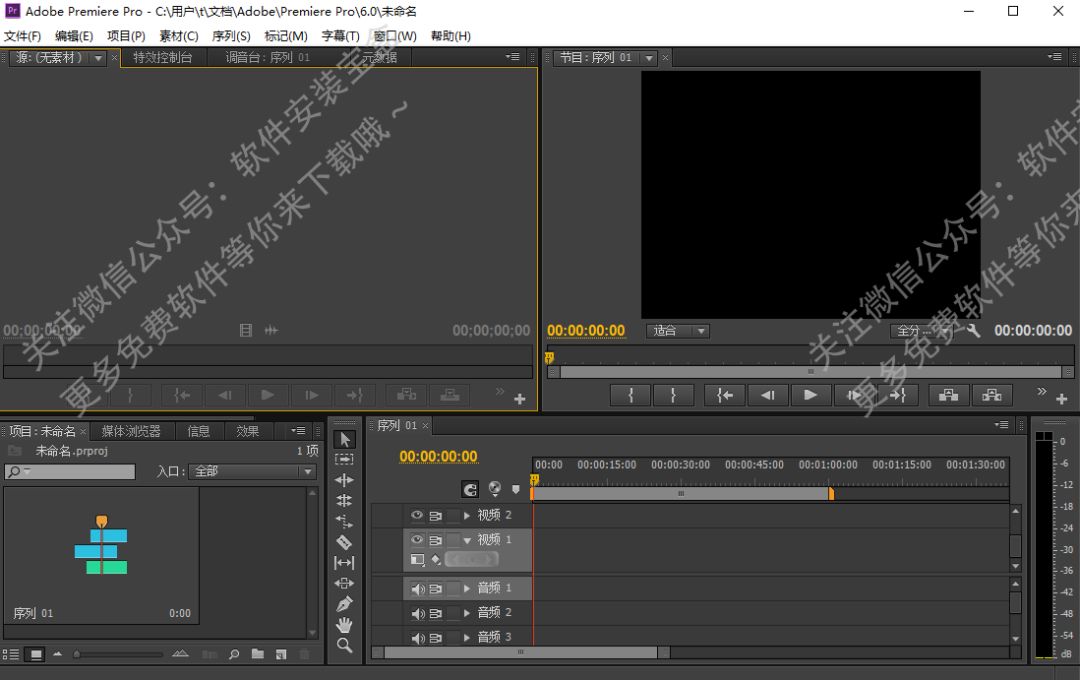Open the 适合 zoom level dropdown
The width and height of the screenshot is (1080, 680).
(x=678, y=331)
